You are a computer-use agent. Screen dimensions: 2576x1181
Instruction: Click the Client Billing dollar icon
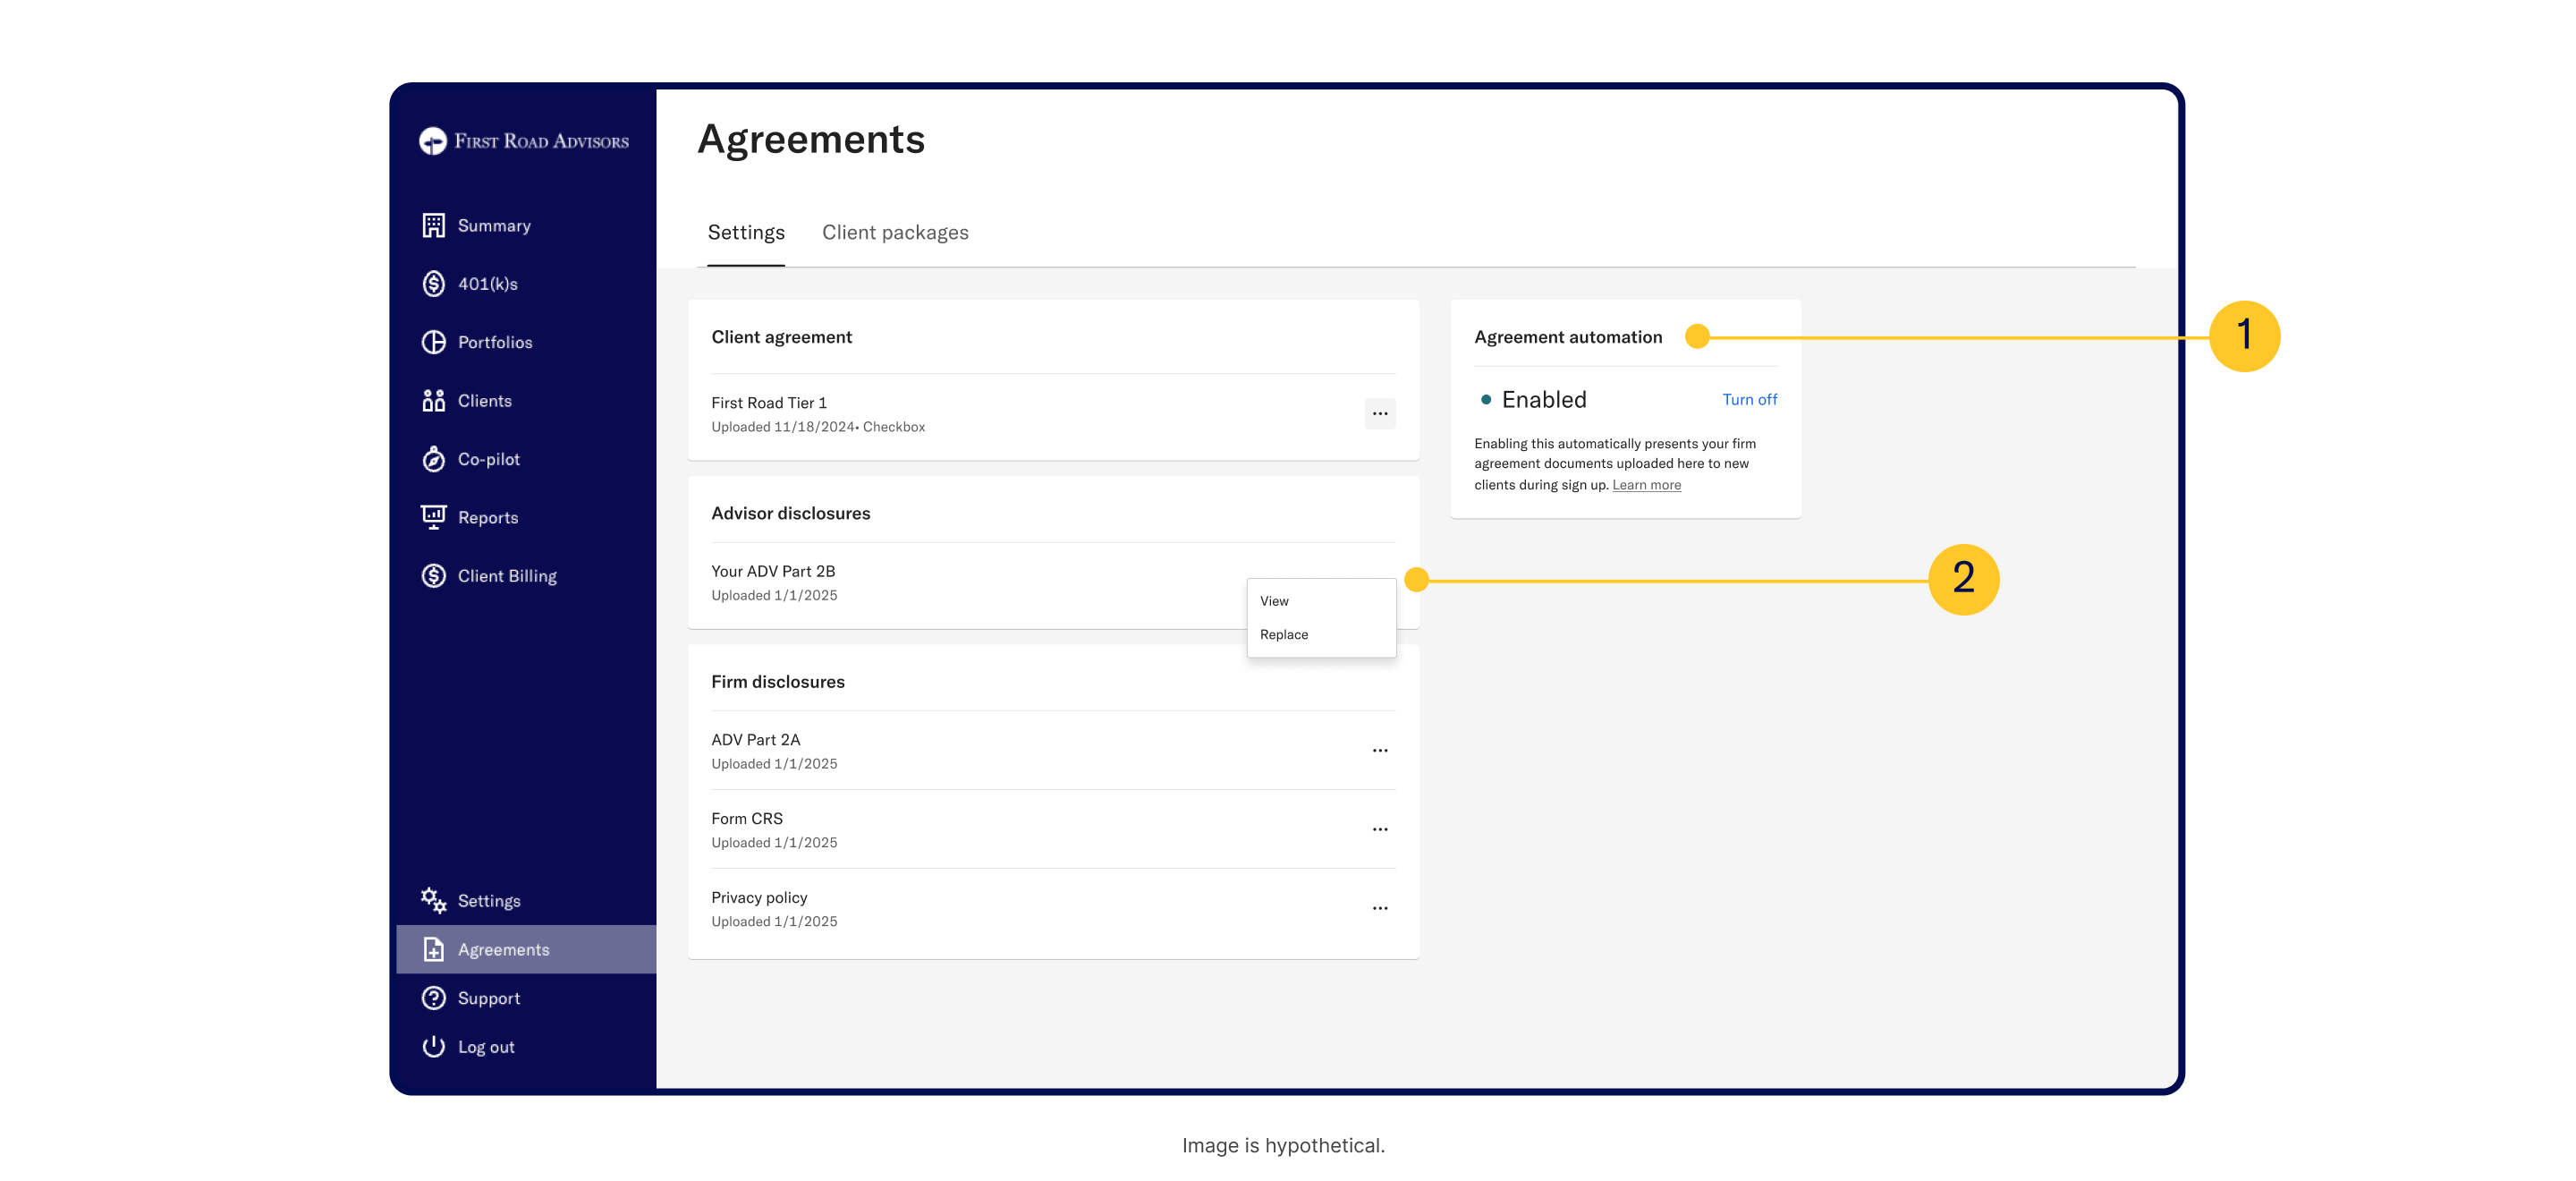point(433,576)
